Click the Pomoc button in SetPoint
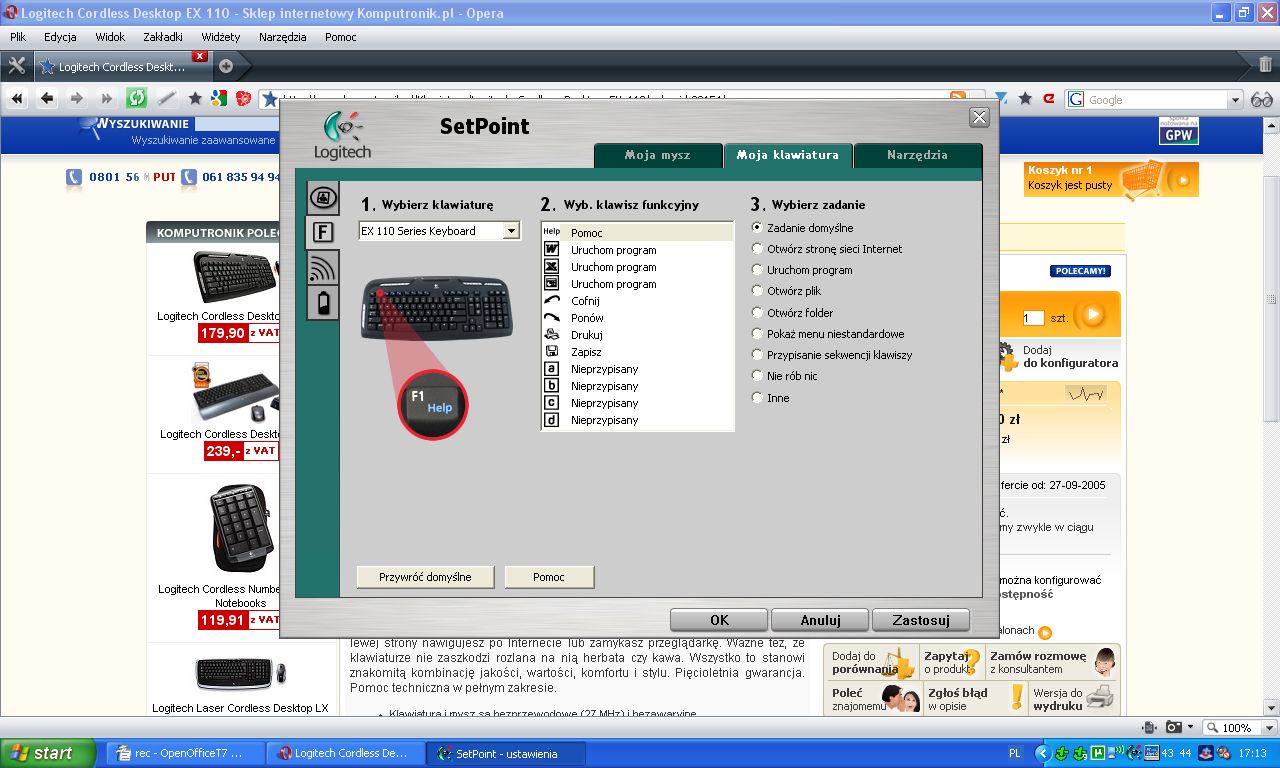 coord(549,577)
